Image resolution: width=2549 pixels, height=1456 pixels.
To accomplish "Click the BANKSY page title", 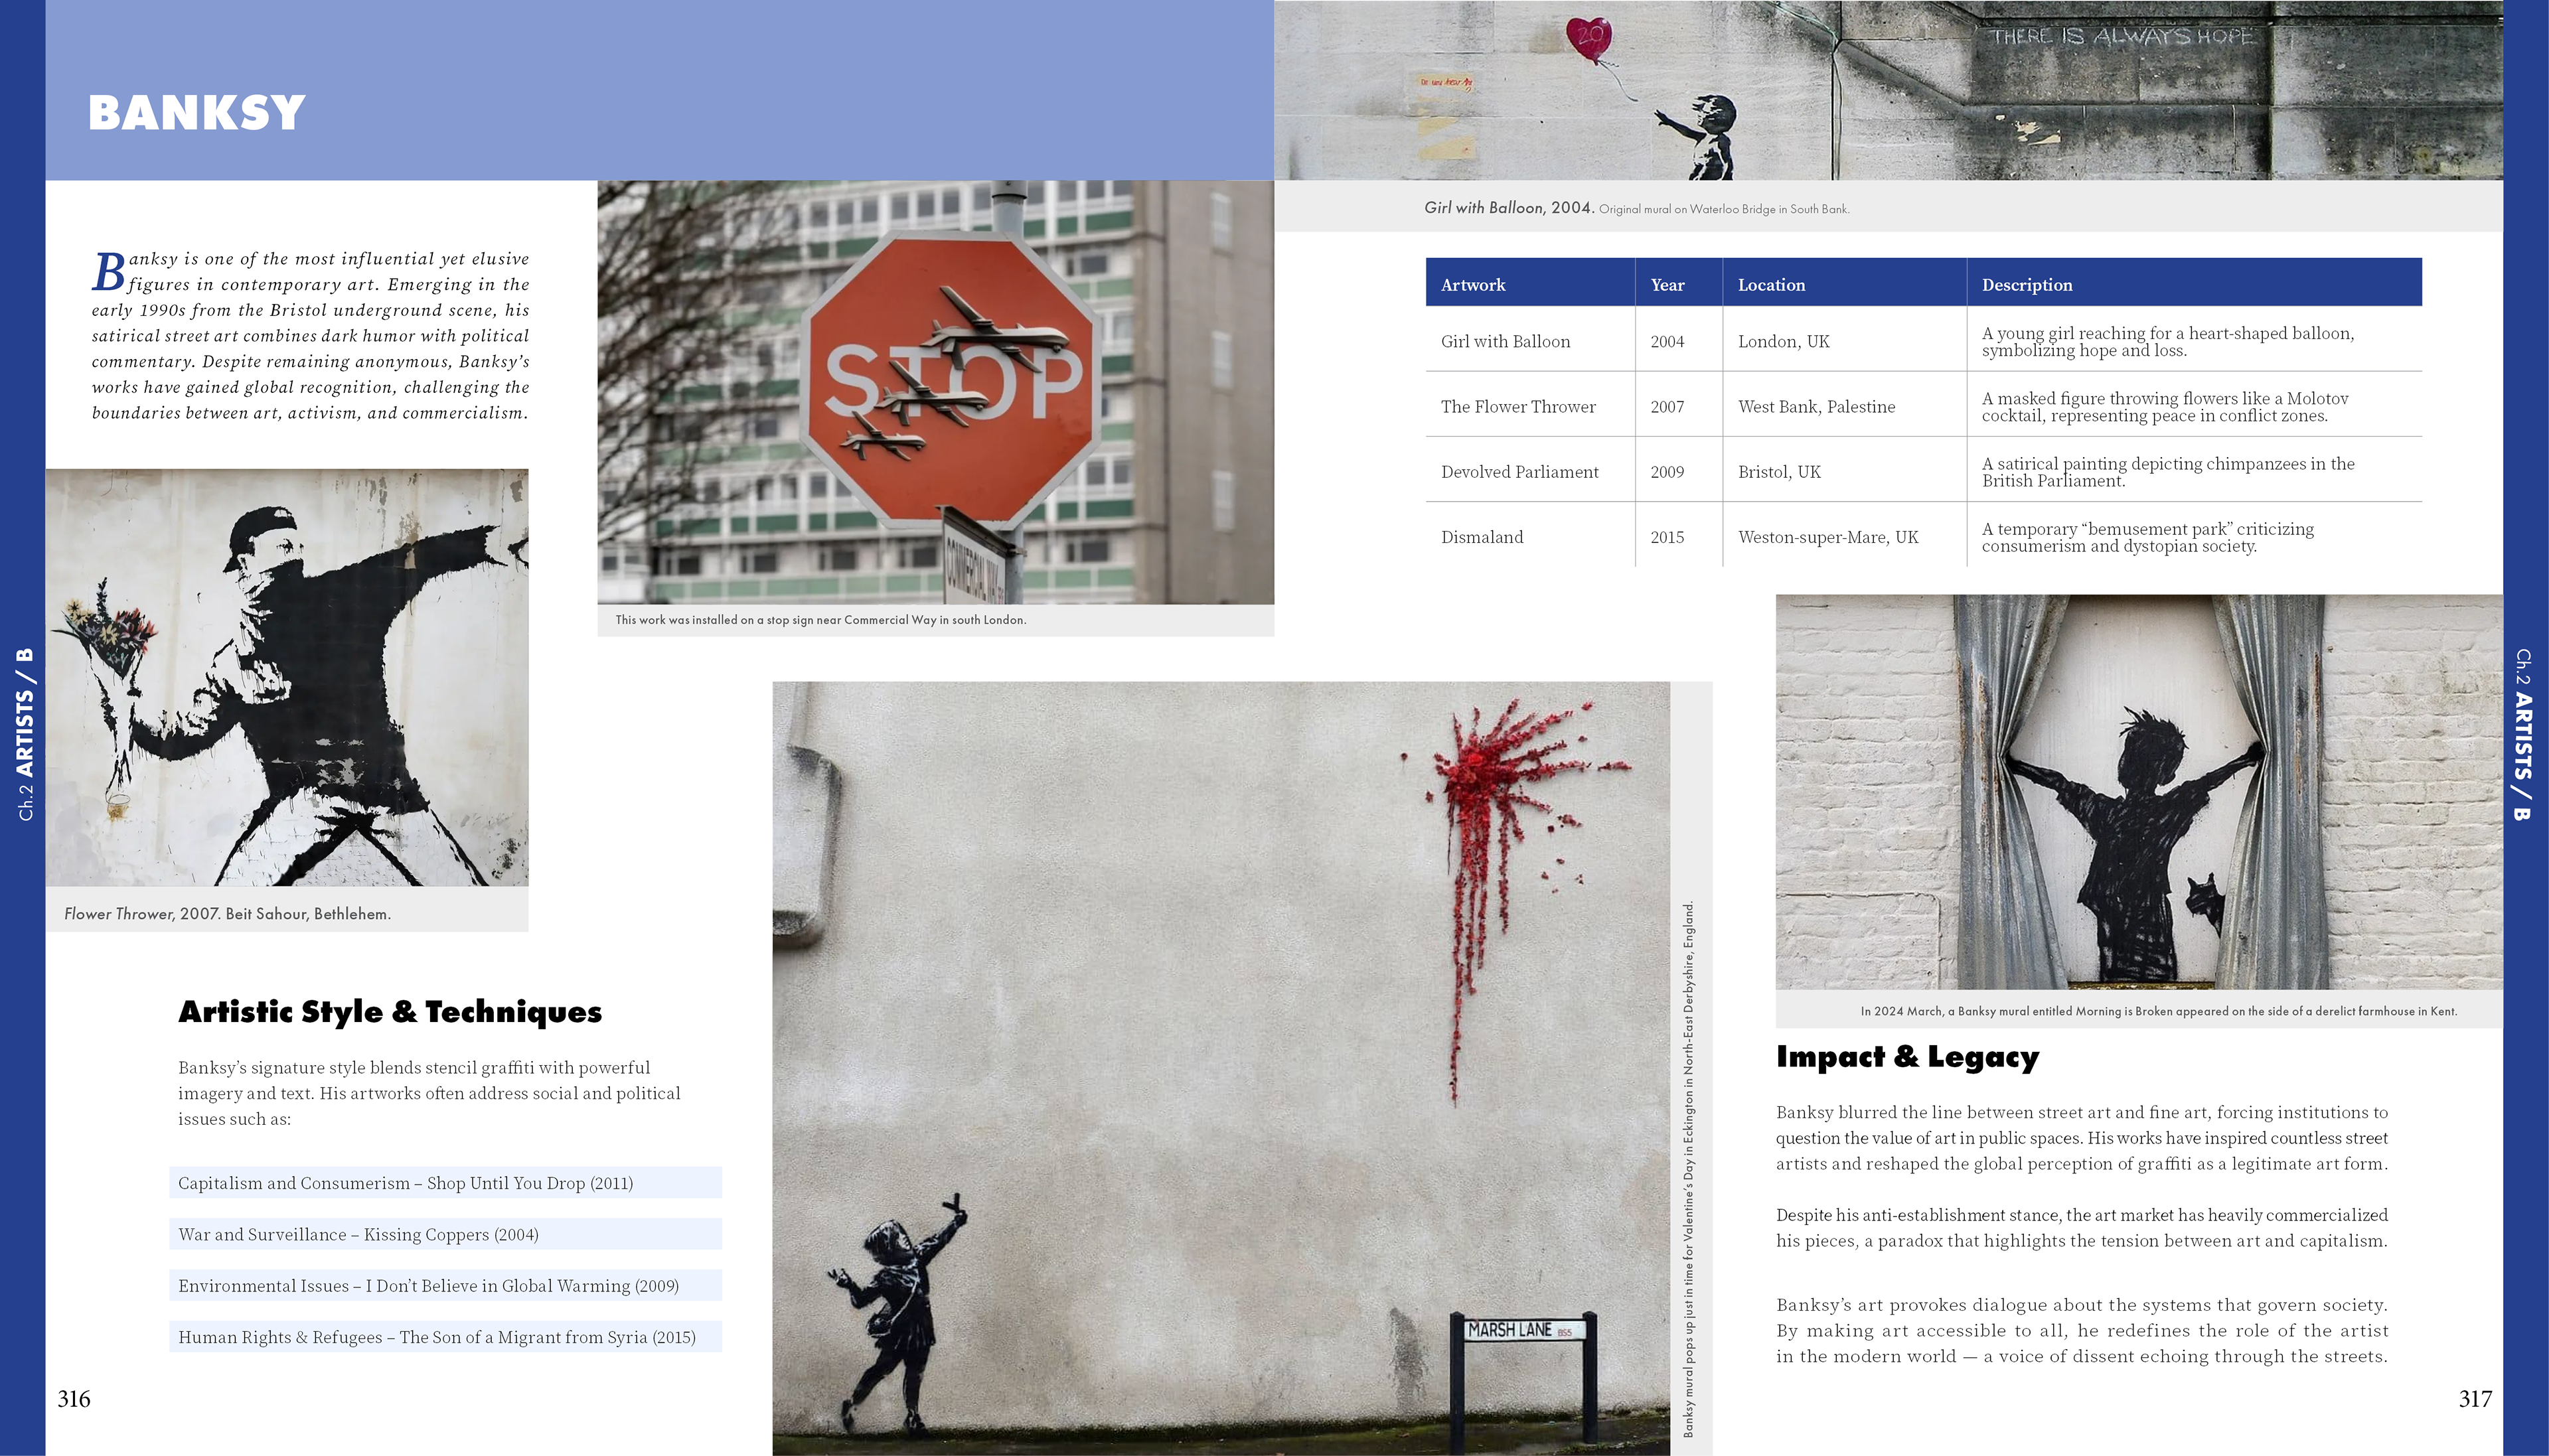I will 197,112.
